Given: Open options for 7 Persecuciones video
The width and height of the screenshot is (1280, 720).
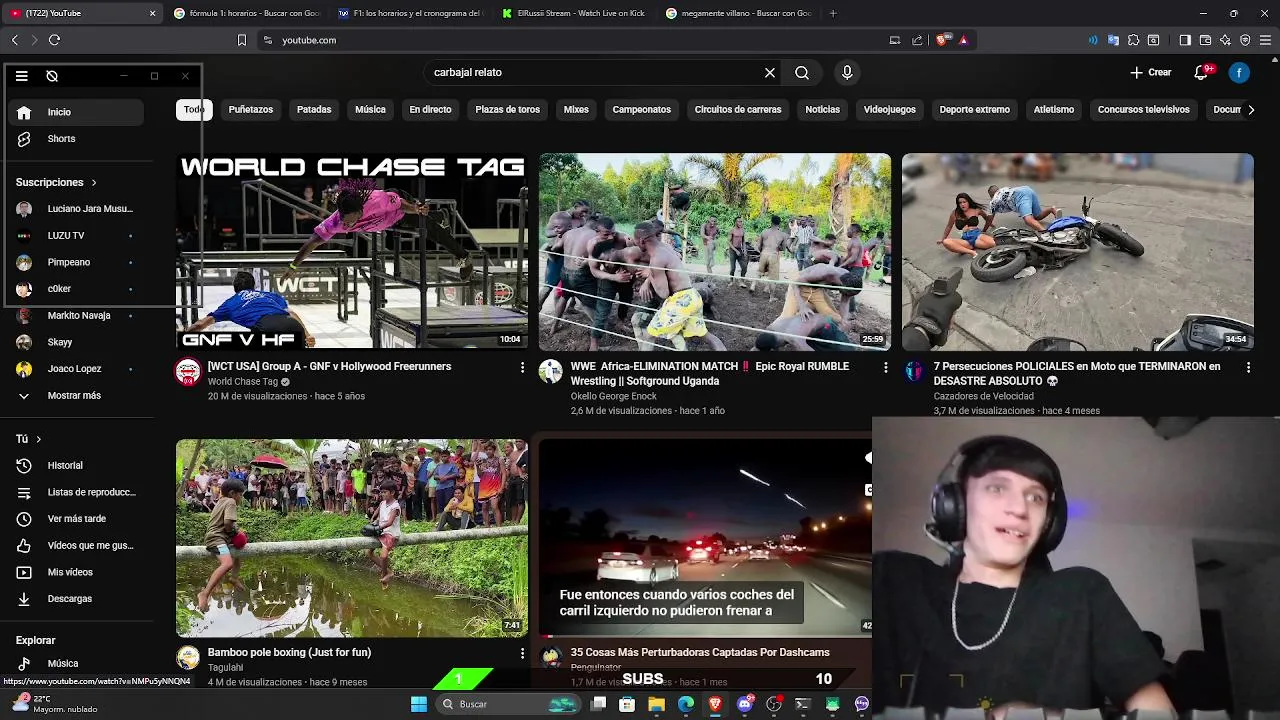Looking at the screenshot, I should coord(1248,368).
